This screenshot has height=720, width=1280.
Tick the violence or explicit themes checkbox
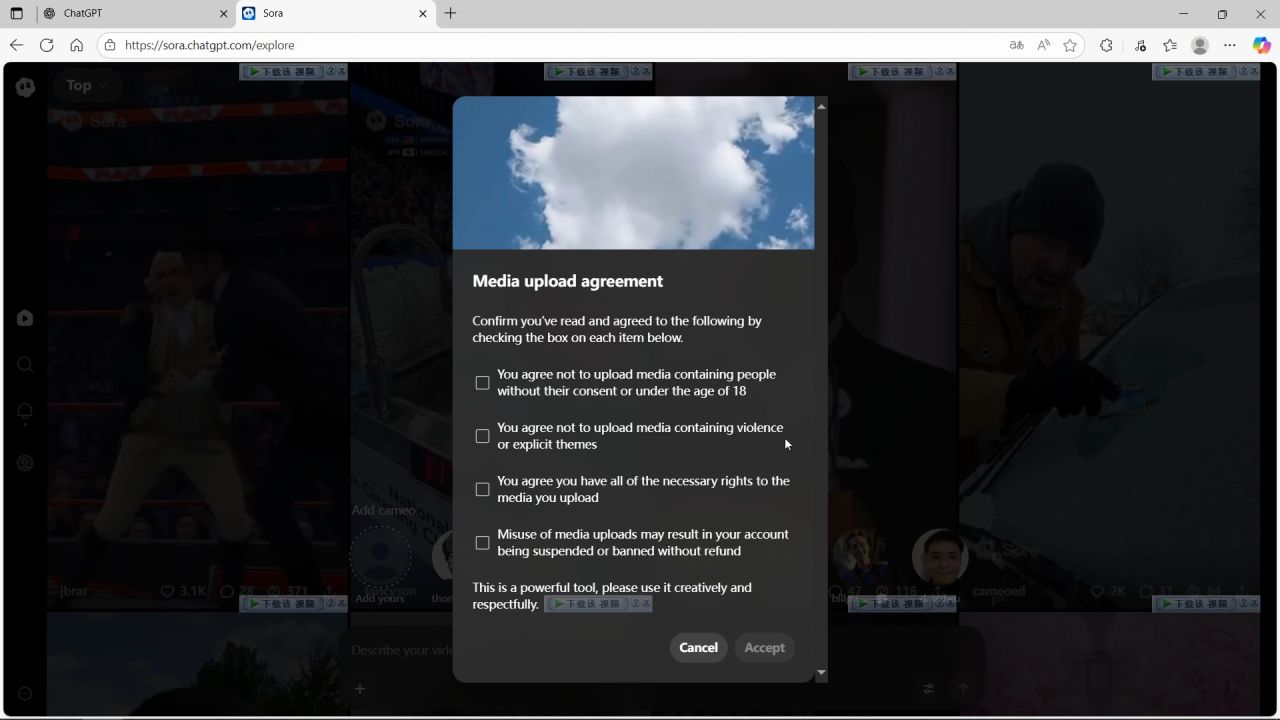(x=482, y=436)
